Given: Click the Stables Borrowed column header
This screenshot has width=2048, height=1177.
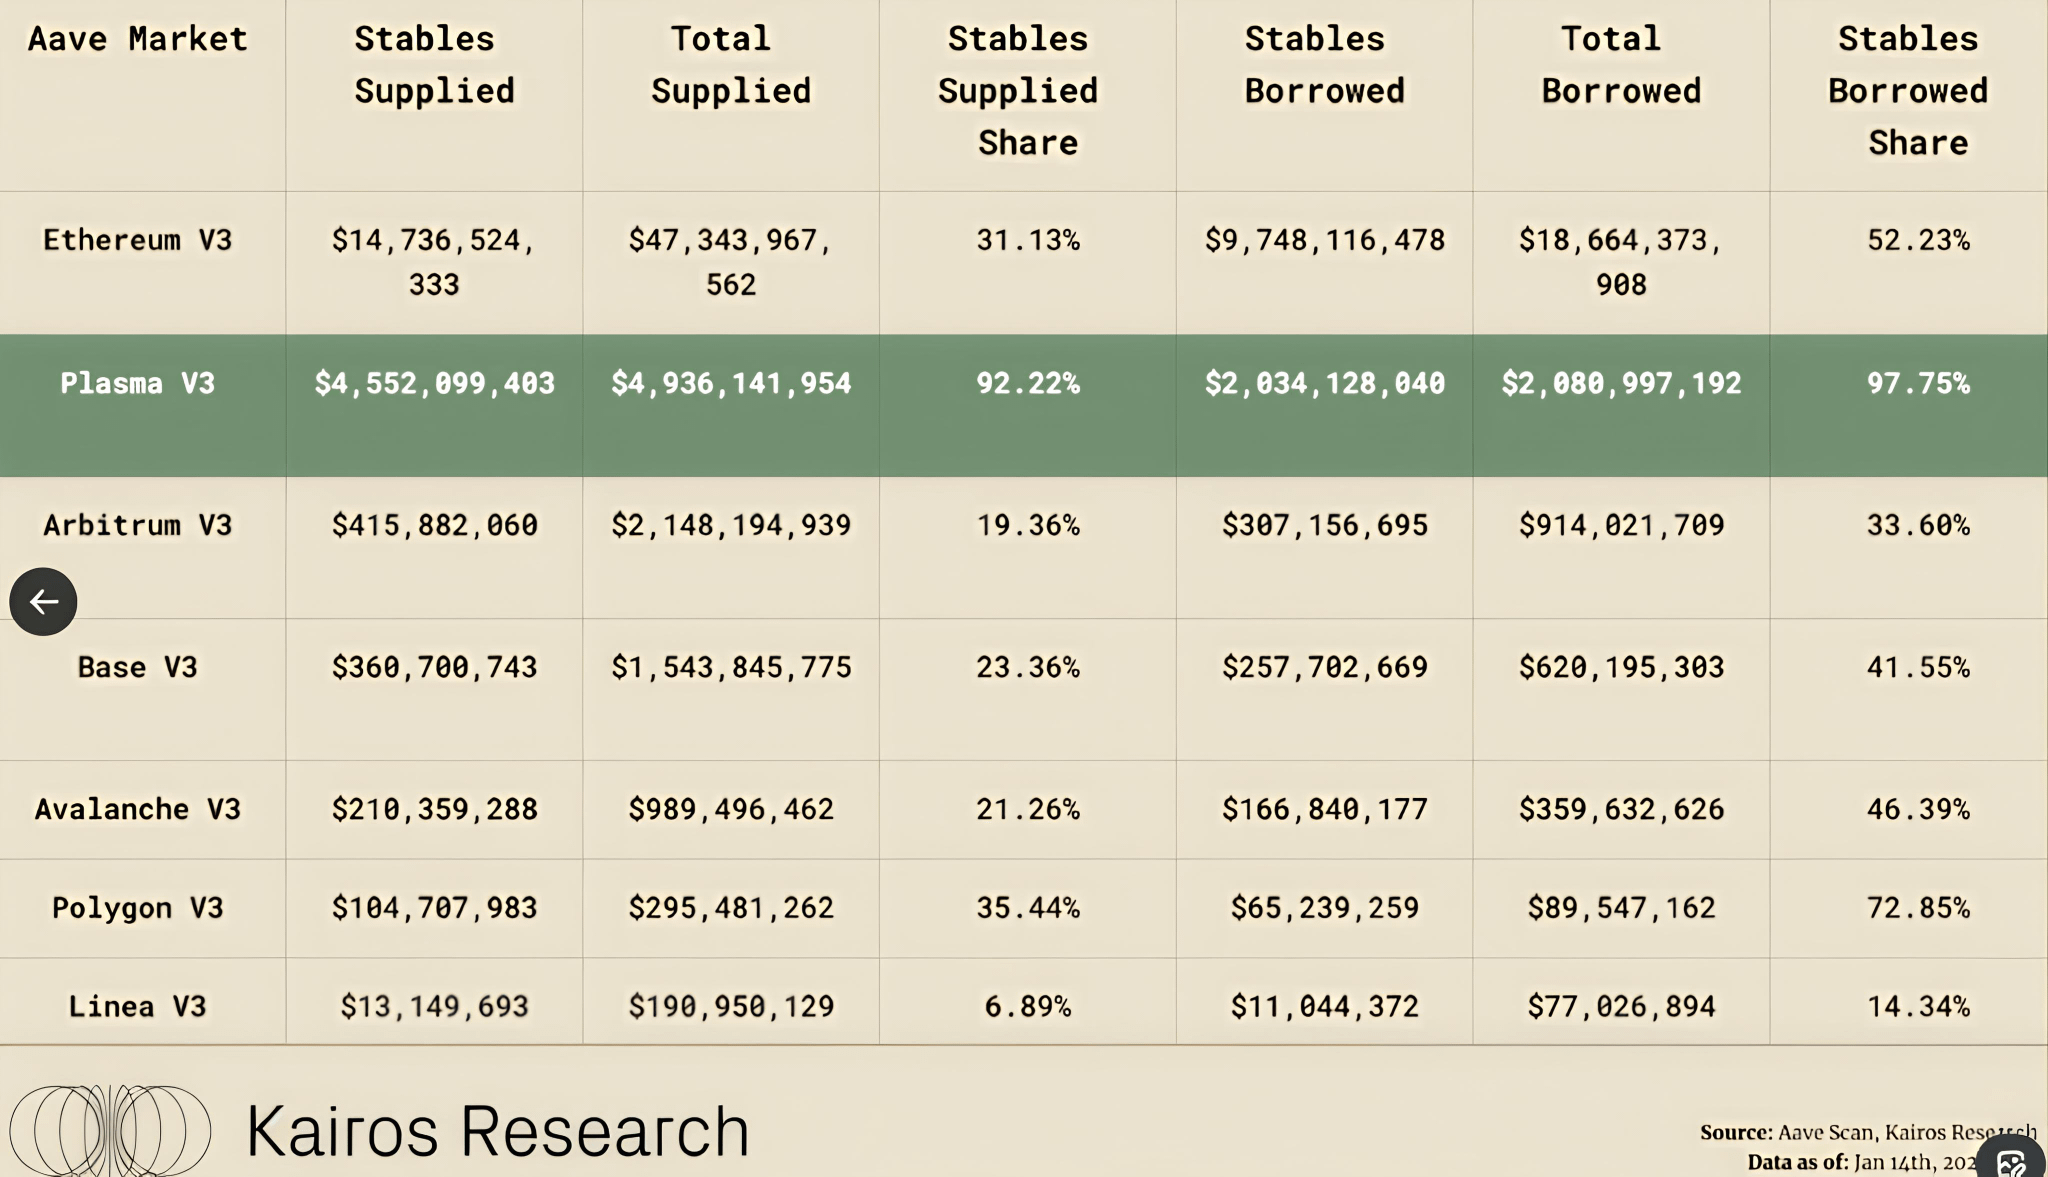Looking at the screenshot, I should (x=1324, y=65).
